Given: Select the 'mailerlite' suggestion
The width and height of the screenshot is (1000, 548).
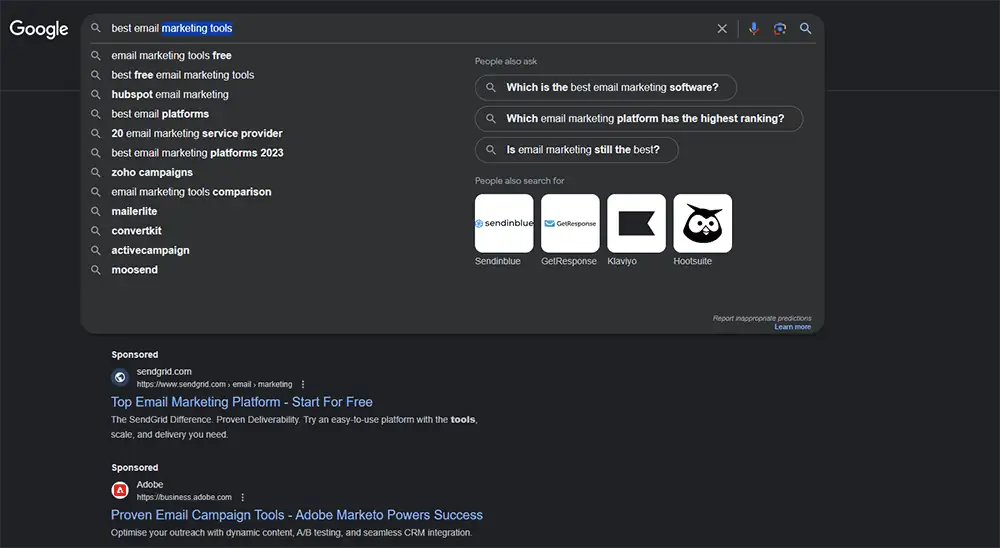Looking at the screenshot, I should [x=134, y=211].
